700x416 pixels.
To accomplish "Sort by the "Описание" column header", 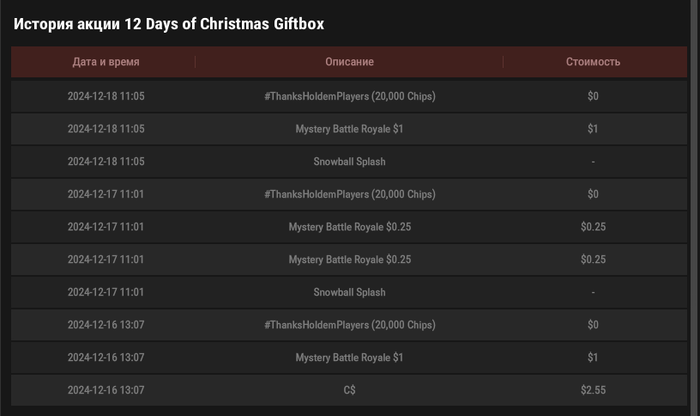I will point(349,62).
